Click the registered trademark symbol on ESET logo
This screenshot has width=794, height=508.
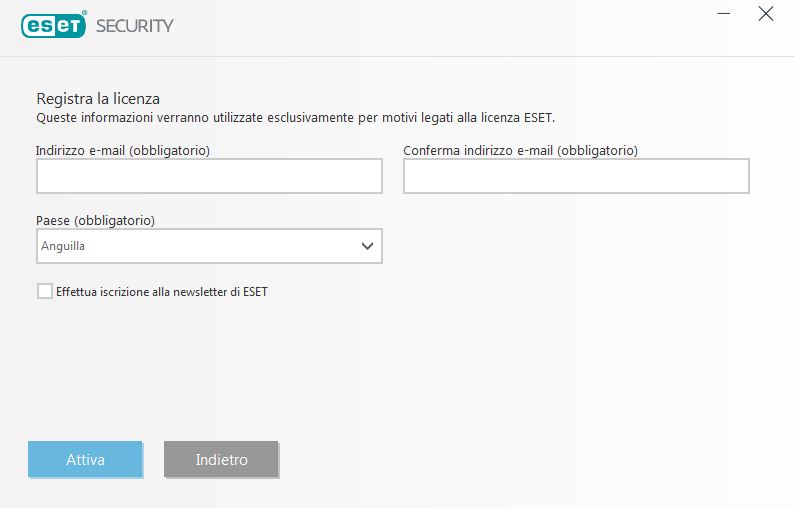(86, 15)
